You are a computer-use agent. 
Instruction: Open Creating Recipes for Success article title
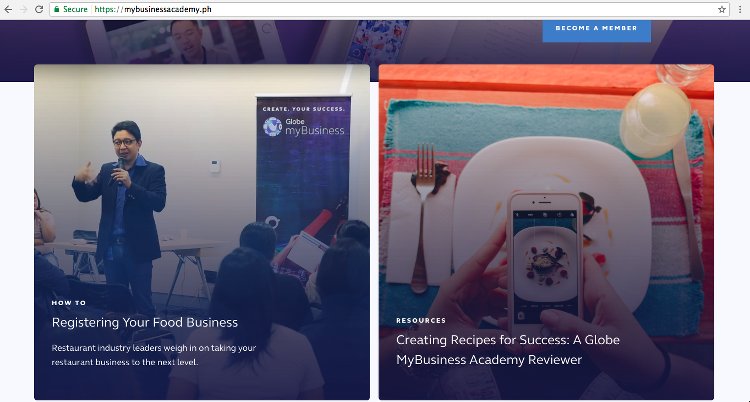click(x=508, y=350)
